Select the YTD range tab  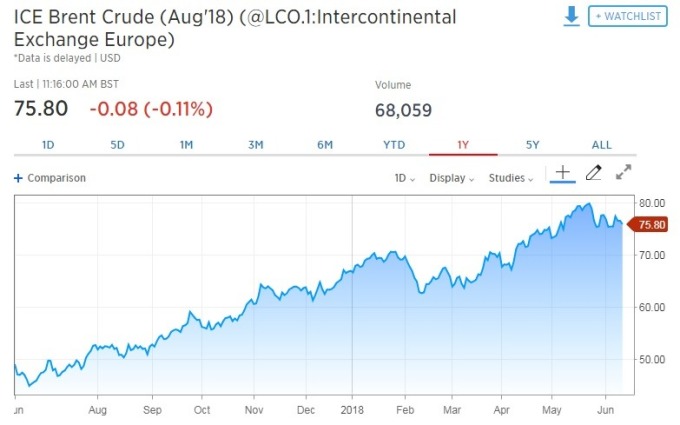tap(394, 145)
